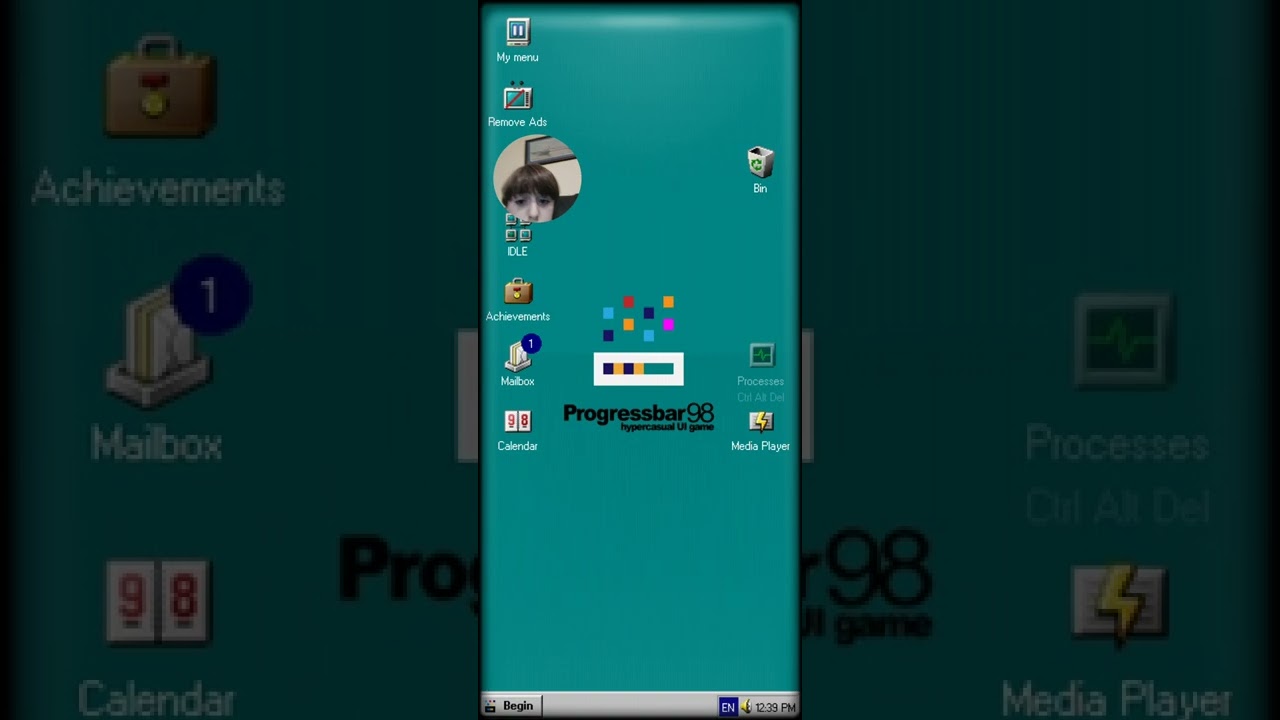Open the Processes monitor icon
This screenshot has width=1280, height=720.
(761, 355)
